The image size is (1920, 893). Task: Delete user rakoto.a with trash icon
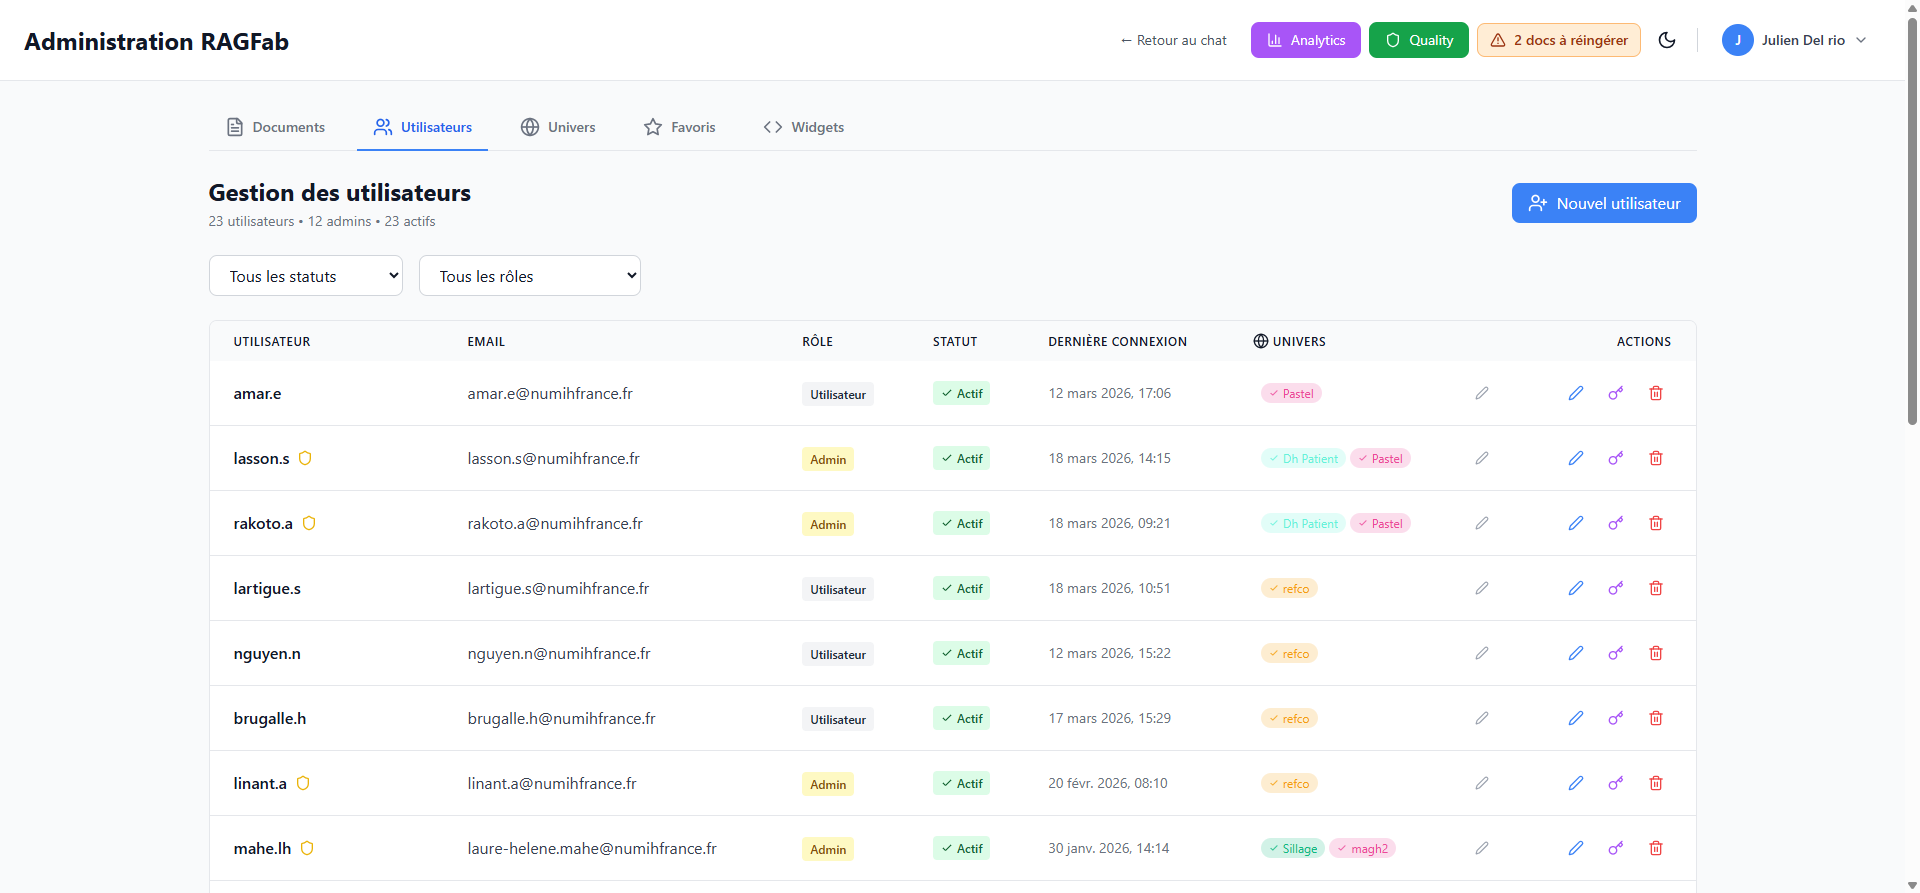(1656, 523)
